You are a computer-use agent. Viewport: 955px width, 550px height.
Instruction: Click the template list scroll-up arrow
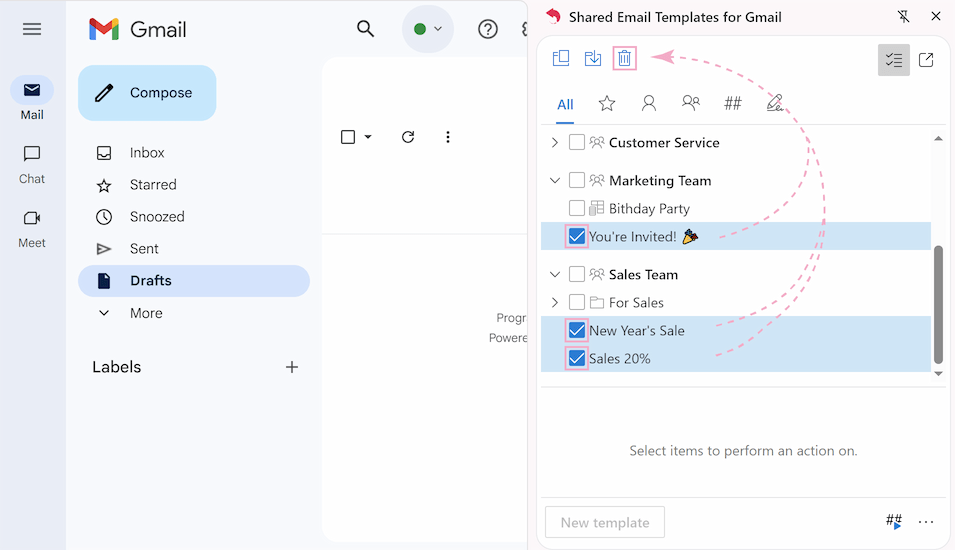tap(939, 138)
